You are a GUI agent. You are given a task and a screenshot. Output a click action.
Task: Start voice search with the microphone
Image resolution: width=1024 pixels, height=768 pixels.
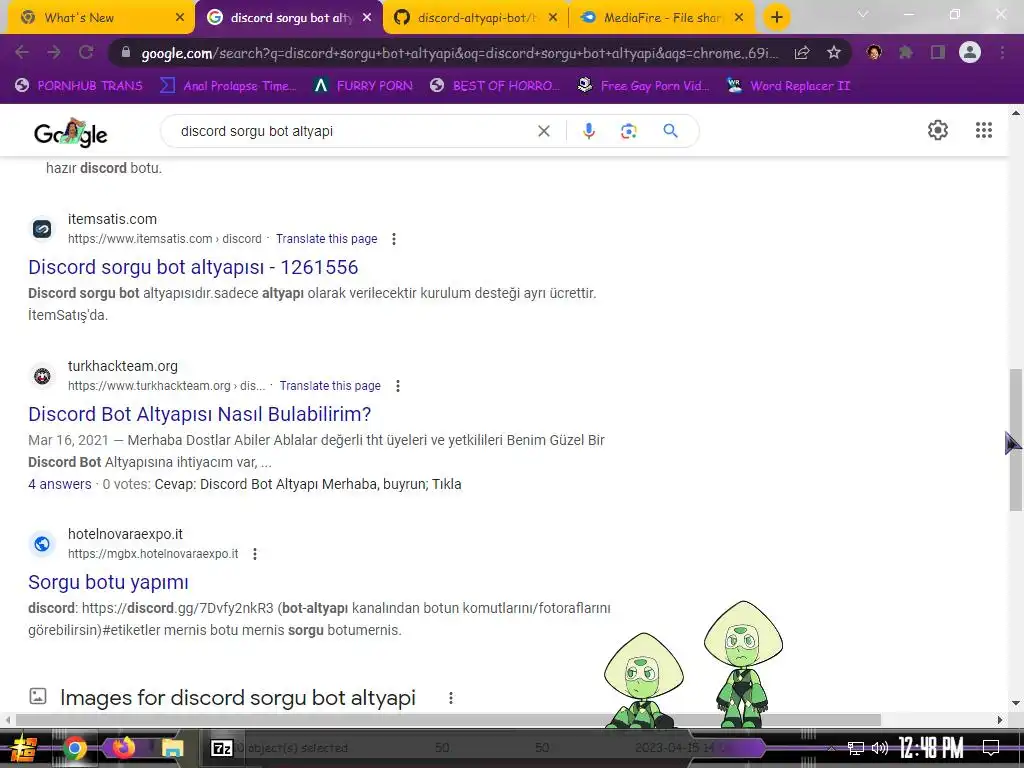point(588,131)
